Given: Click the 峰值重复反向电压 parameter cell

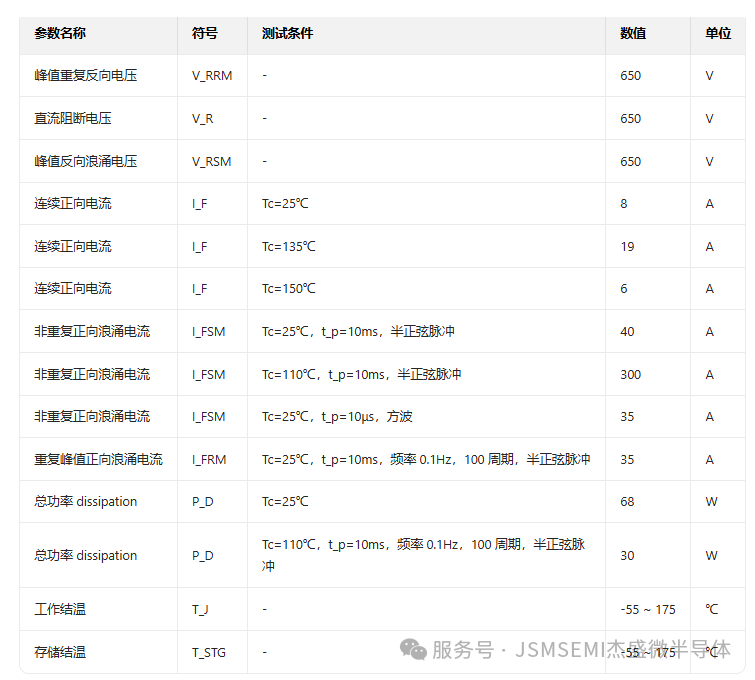Looking at the screenshot, I should coord(85,76).
